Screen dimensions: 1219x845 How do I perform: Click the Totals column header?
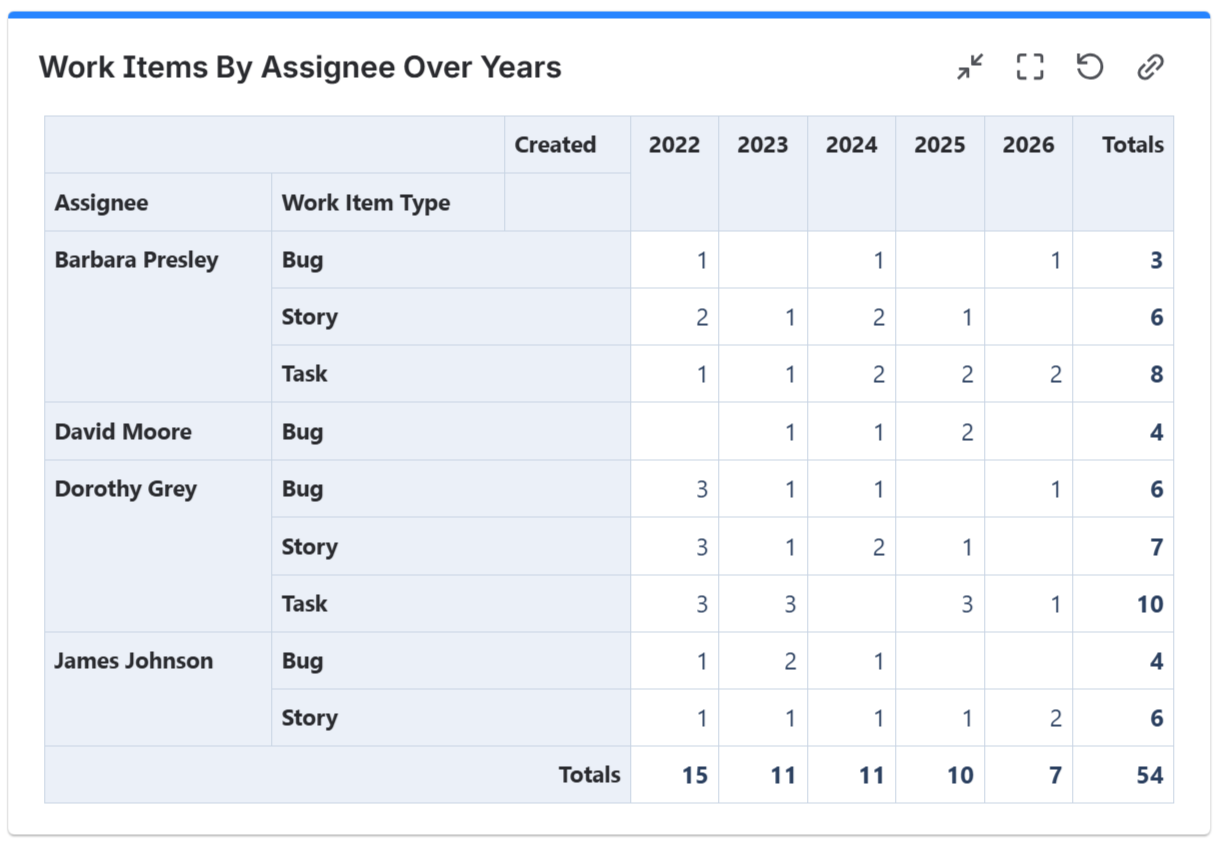tap(1132, 144)
